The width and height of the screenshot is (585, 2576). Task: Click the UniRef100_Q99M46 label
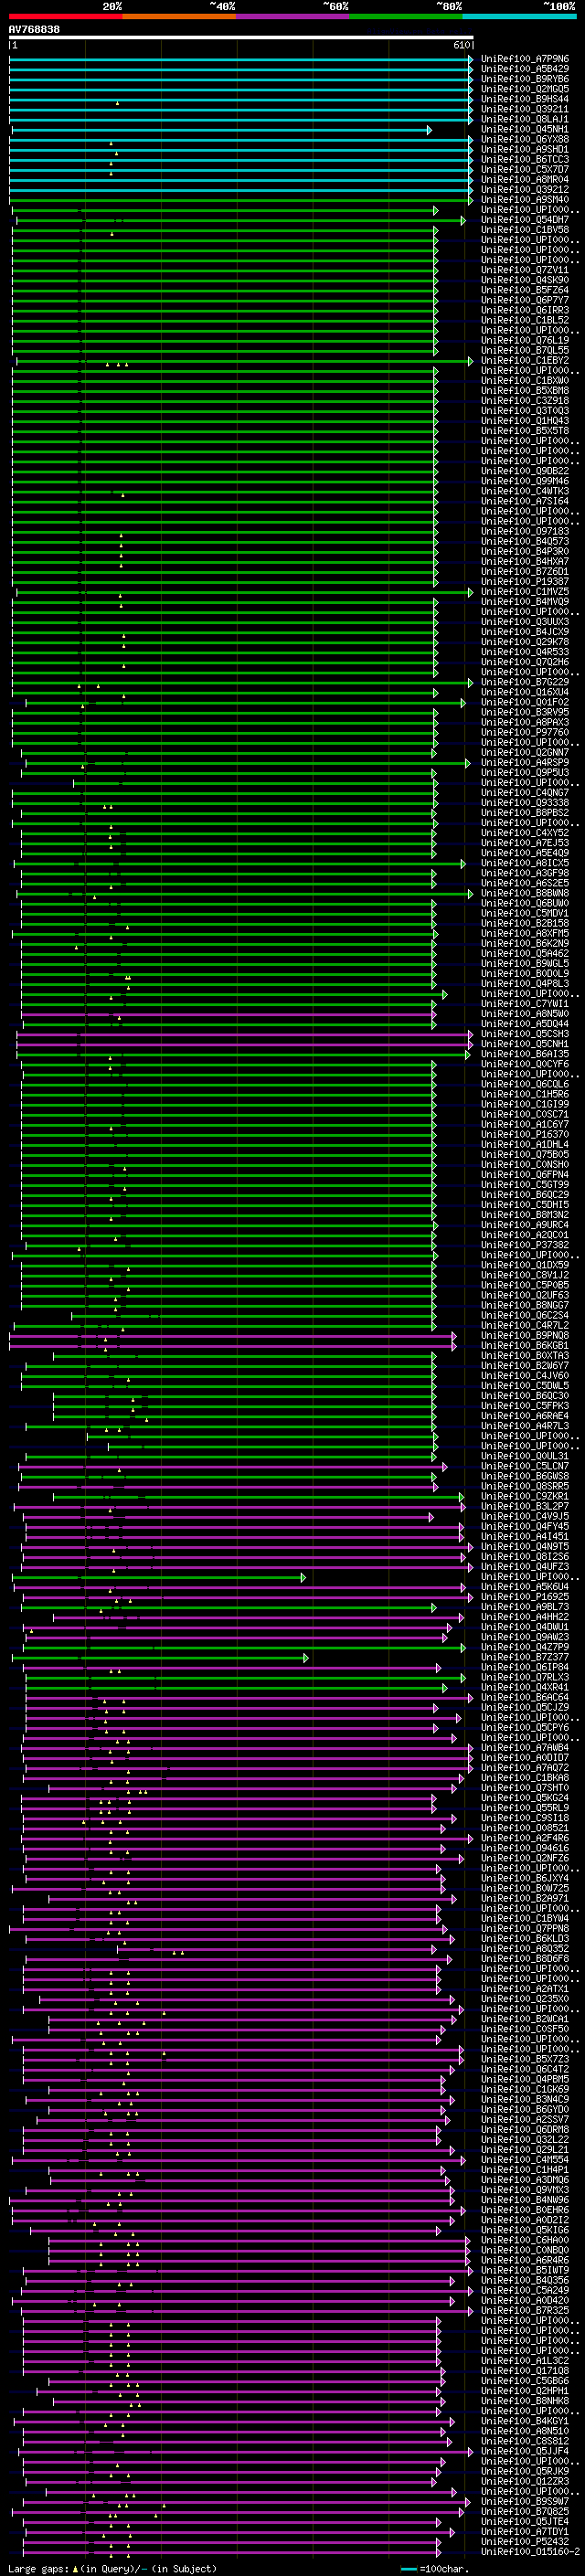525,481
